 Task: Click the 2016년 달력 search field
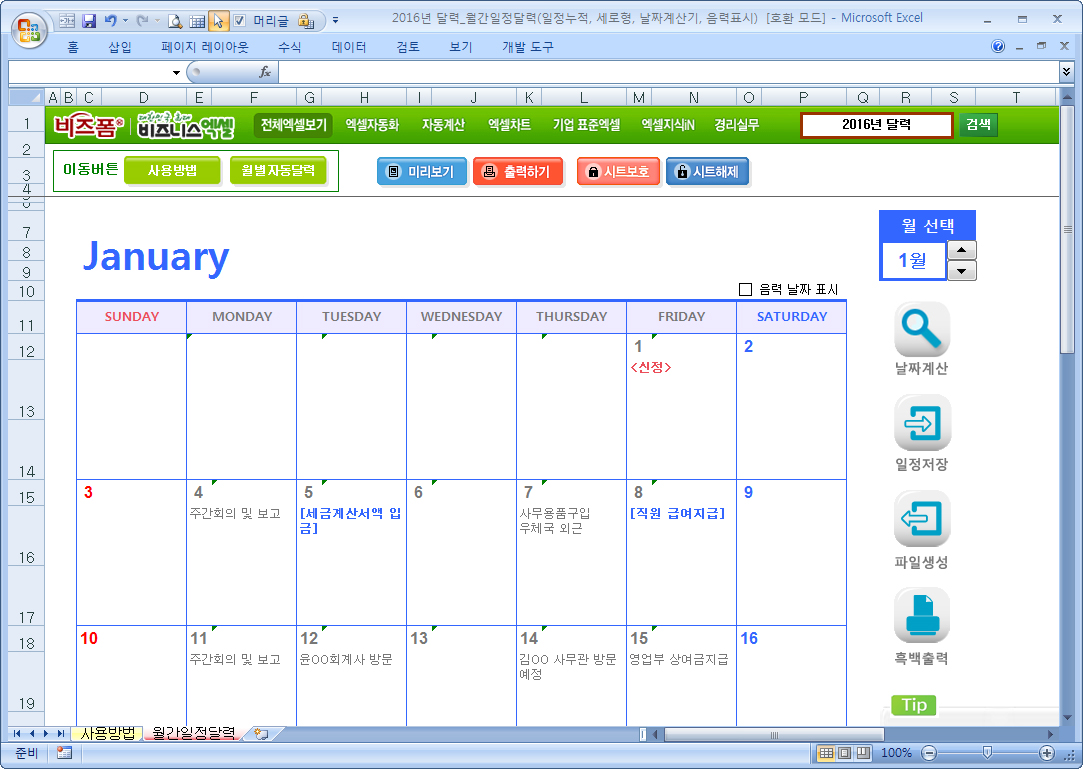click(876, 125)
